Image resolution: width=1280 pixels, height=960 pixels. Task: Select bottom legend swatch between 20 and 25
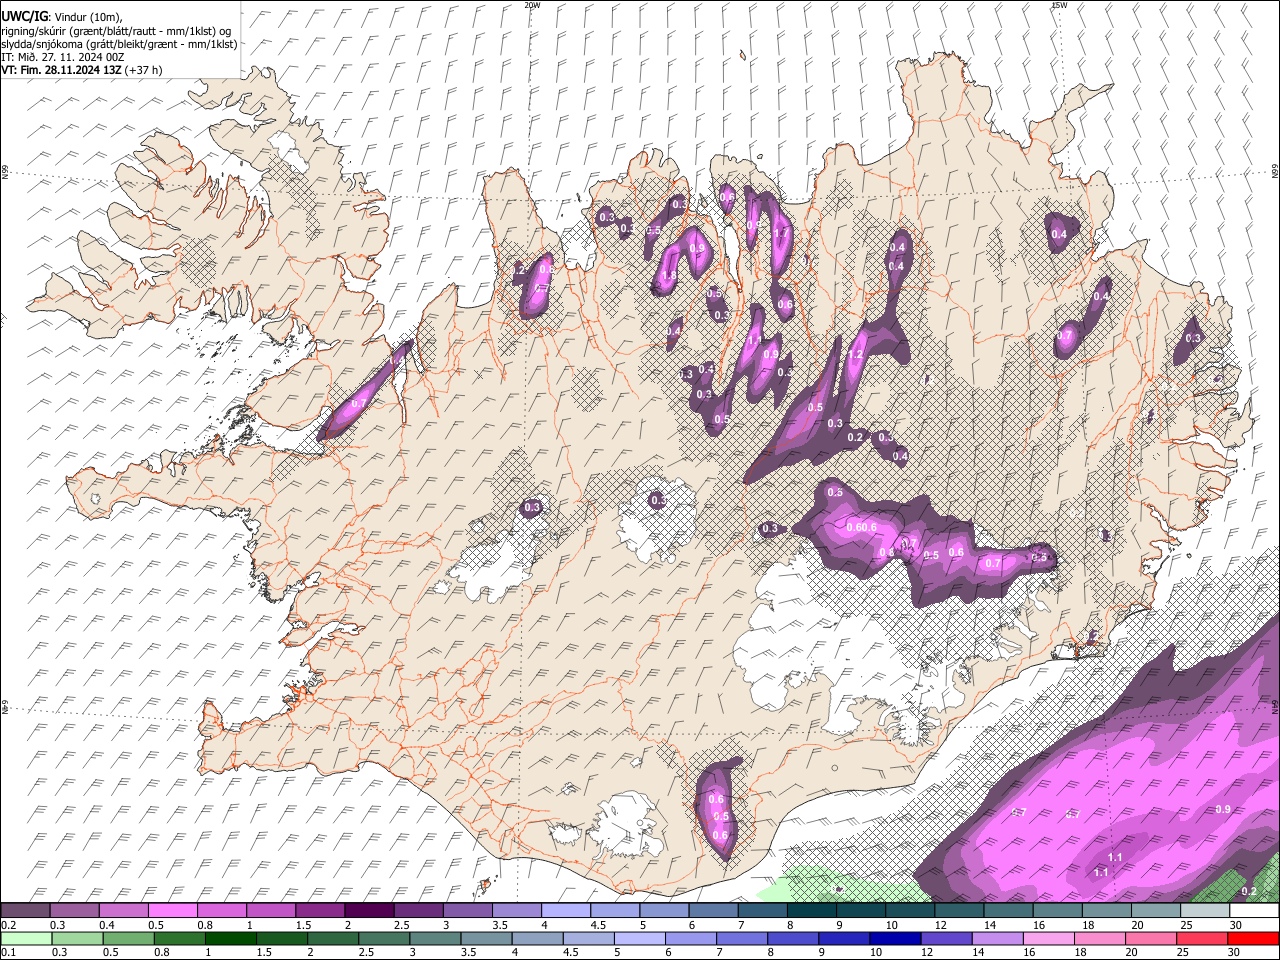[x=1152, y=938]
